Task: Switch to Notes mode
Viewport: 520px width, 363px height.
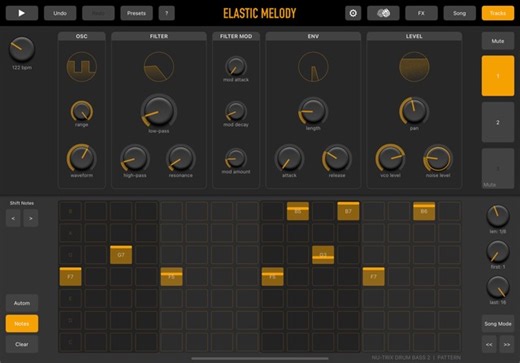Action: (22, 324)
